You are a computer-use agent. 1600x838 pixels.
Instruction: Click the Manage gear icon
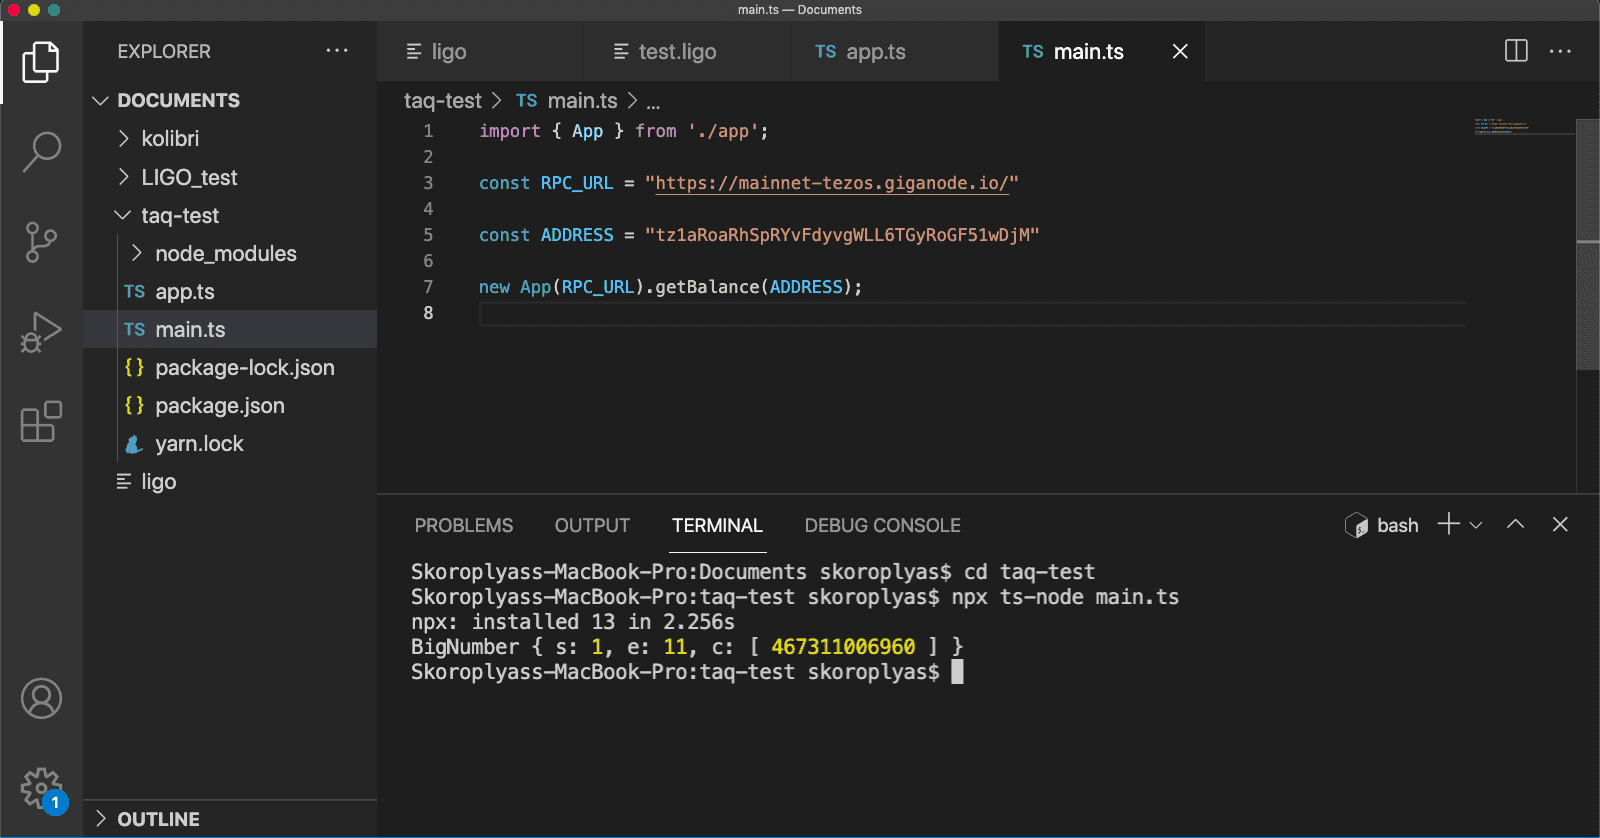point(41,788)
